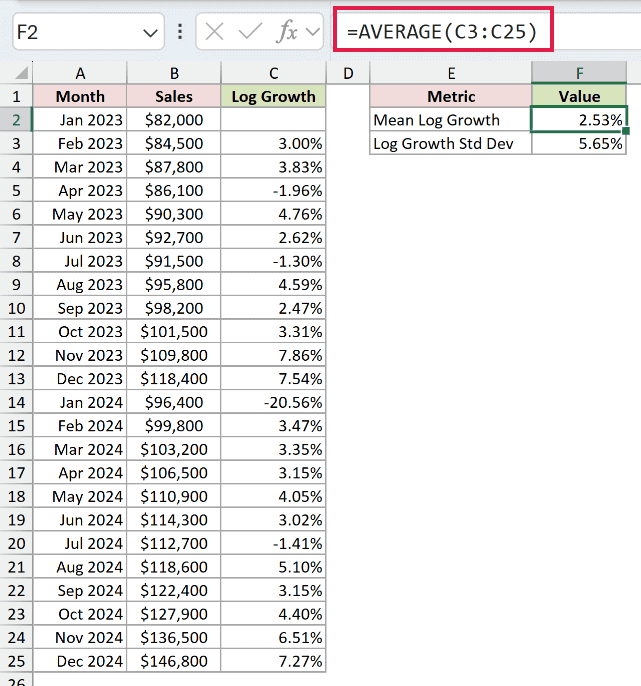Select the $127,900 sales cell
641x686 pixels.
pos(174,614)
